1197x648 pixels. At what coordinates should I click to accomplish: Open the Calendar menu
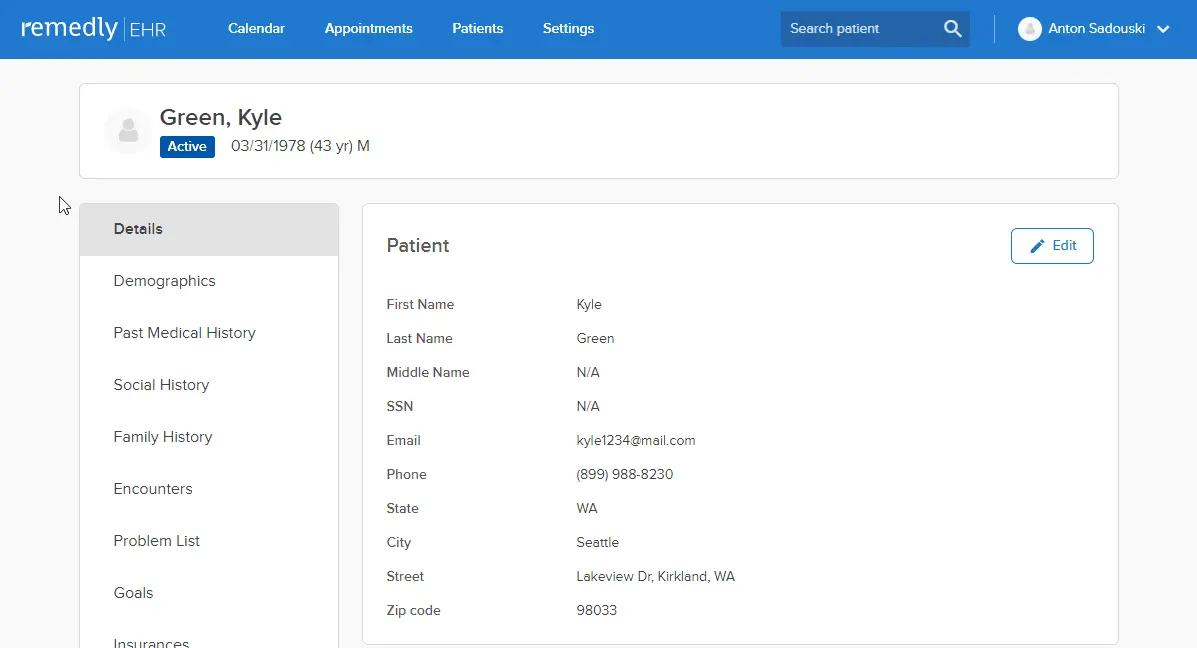click(x=256, y=28)
